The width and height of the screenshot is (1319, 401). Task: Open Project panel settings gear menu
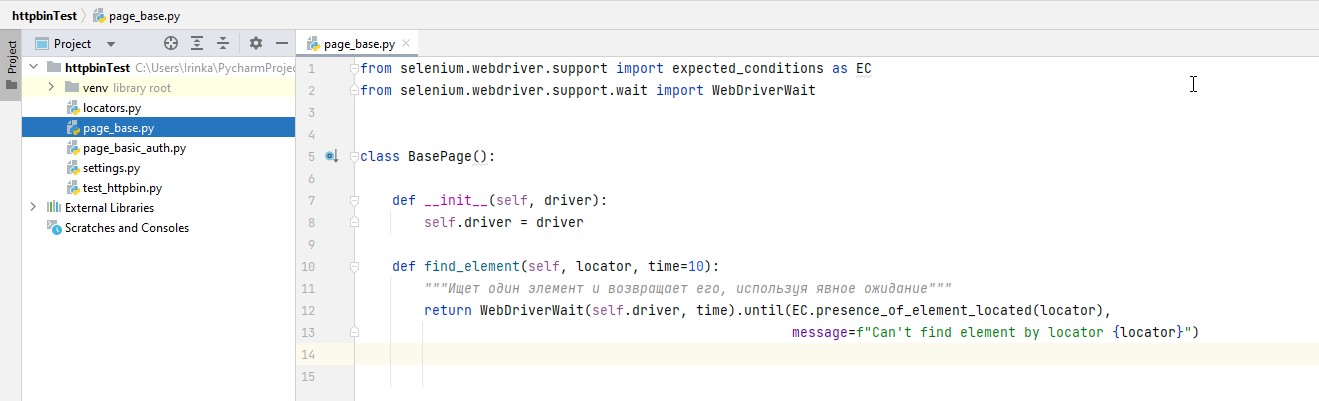tap(256, 44)
